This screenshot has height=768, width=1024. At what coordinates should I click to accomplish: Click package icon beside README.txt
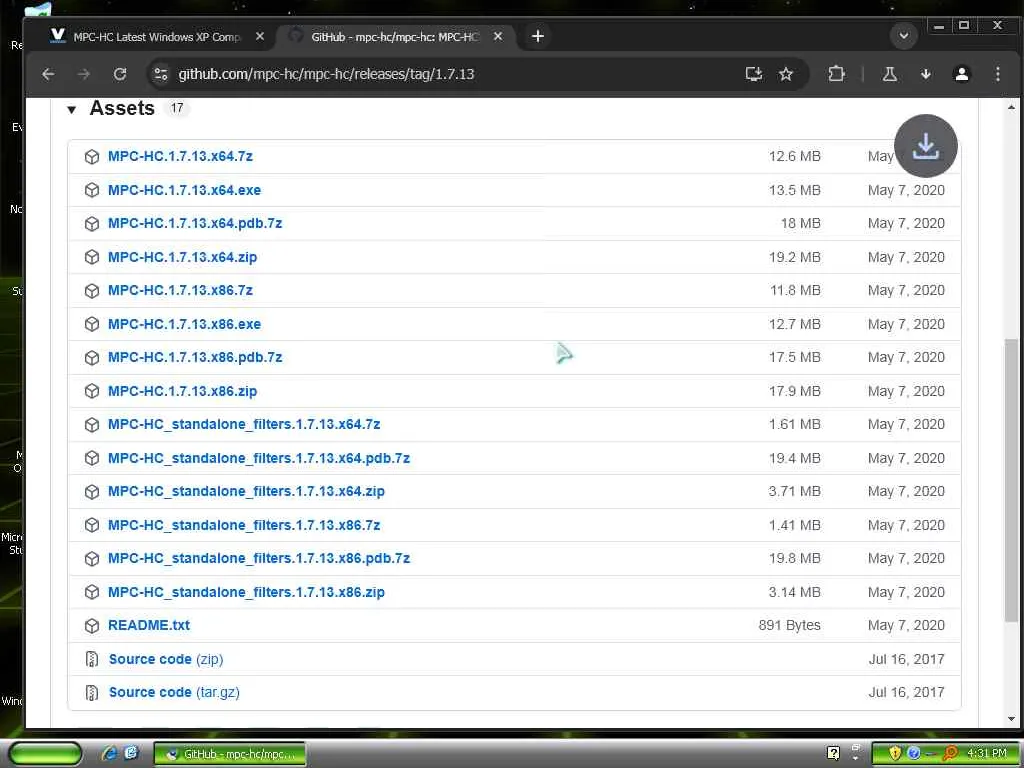pos(92,626)
